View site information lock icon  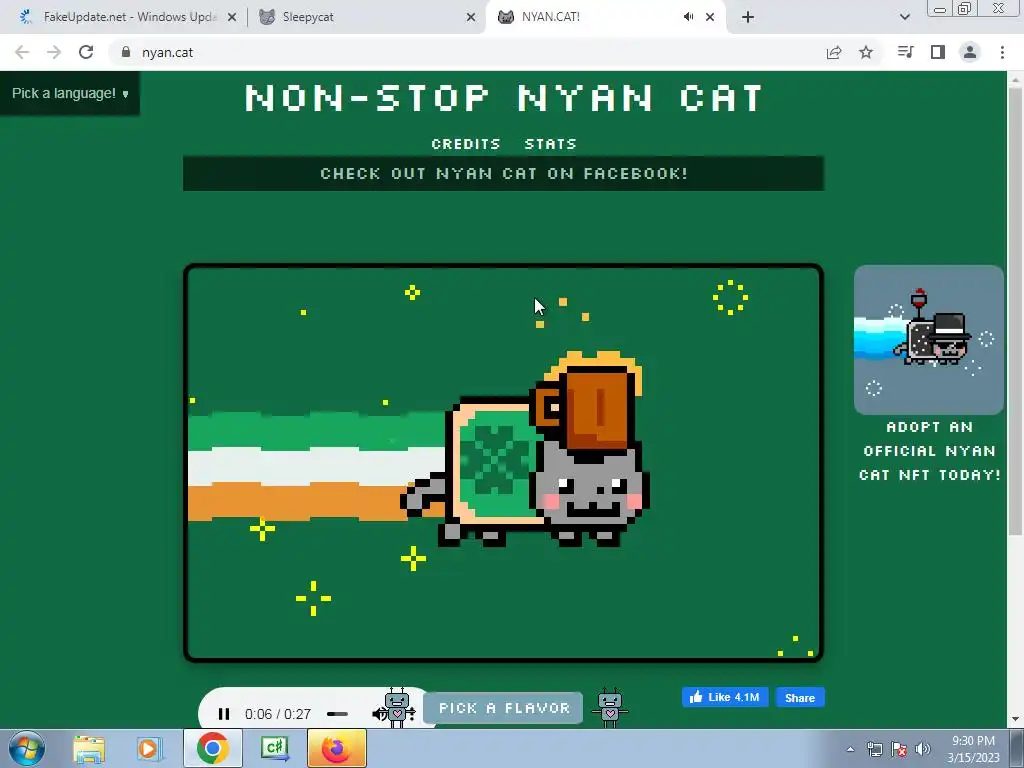126,52
